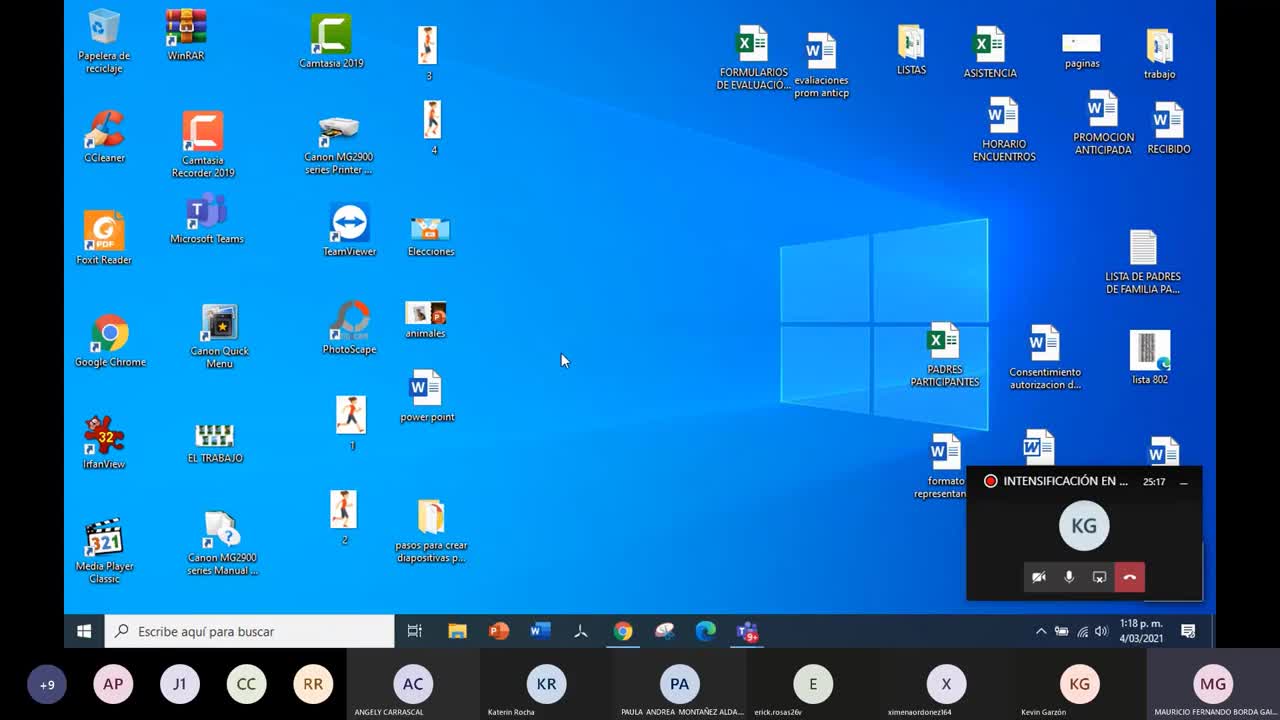Select the RECIBIDO Word document
Viewport: 1280px width, 720px height.
(x=1168, y=128)
